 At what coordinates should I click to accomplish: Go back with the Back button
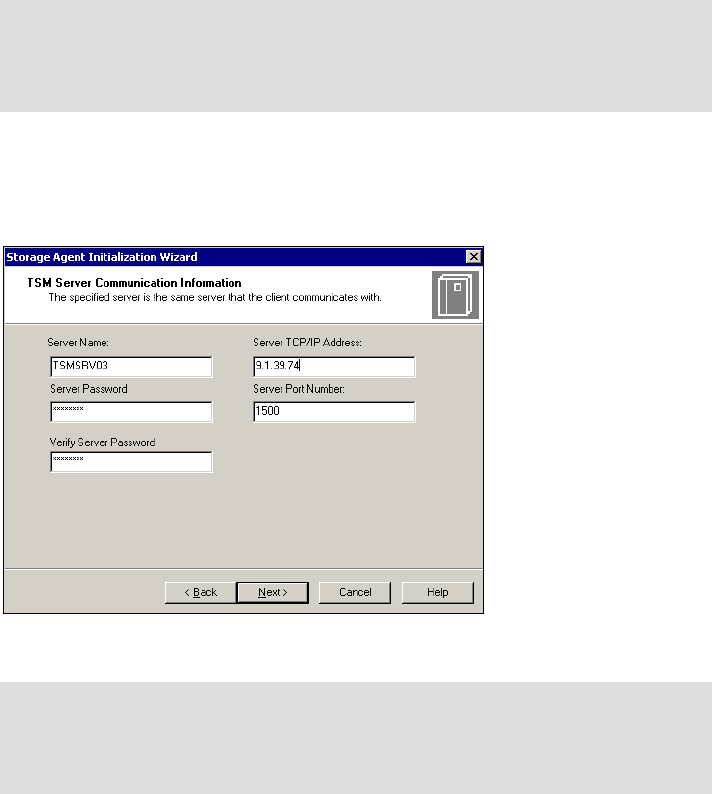201,592
